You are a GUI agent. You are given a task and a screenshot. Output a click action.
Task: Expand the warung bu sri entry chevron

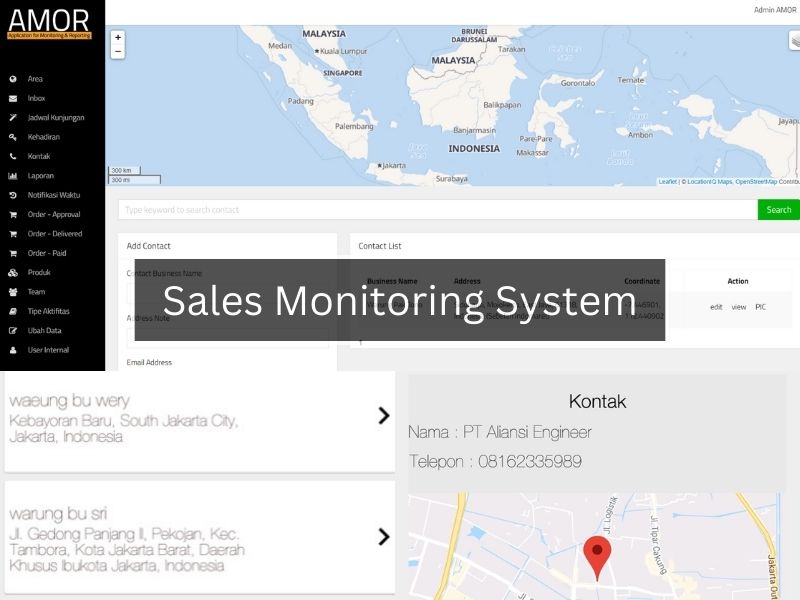coord(383,537)
